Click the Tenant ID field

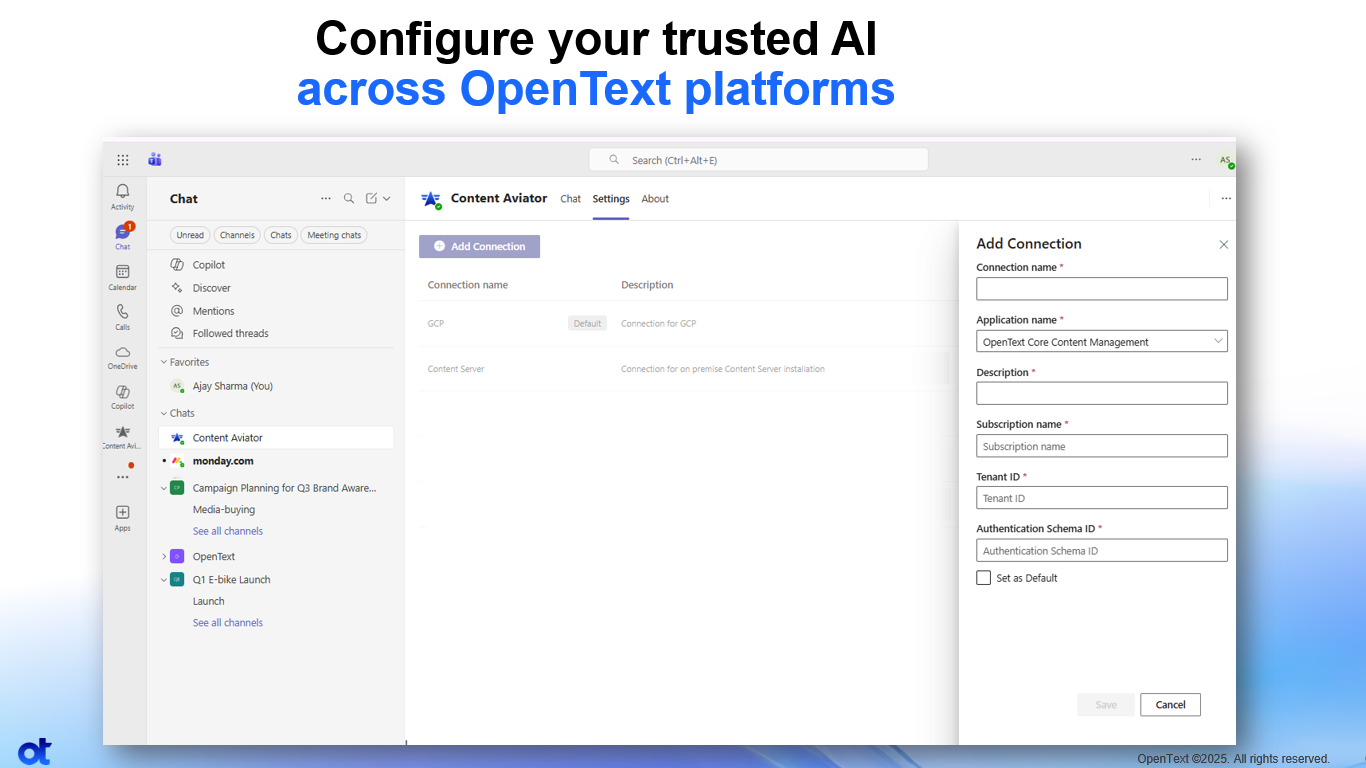coord(1102,498)
